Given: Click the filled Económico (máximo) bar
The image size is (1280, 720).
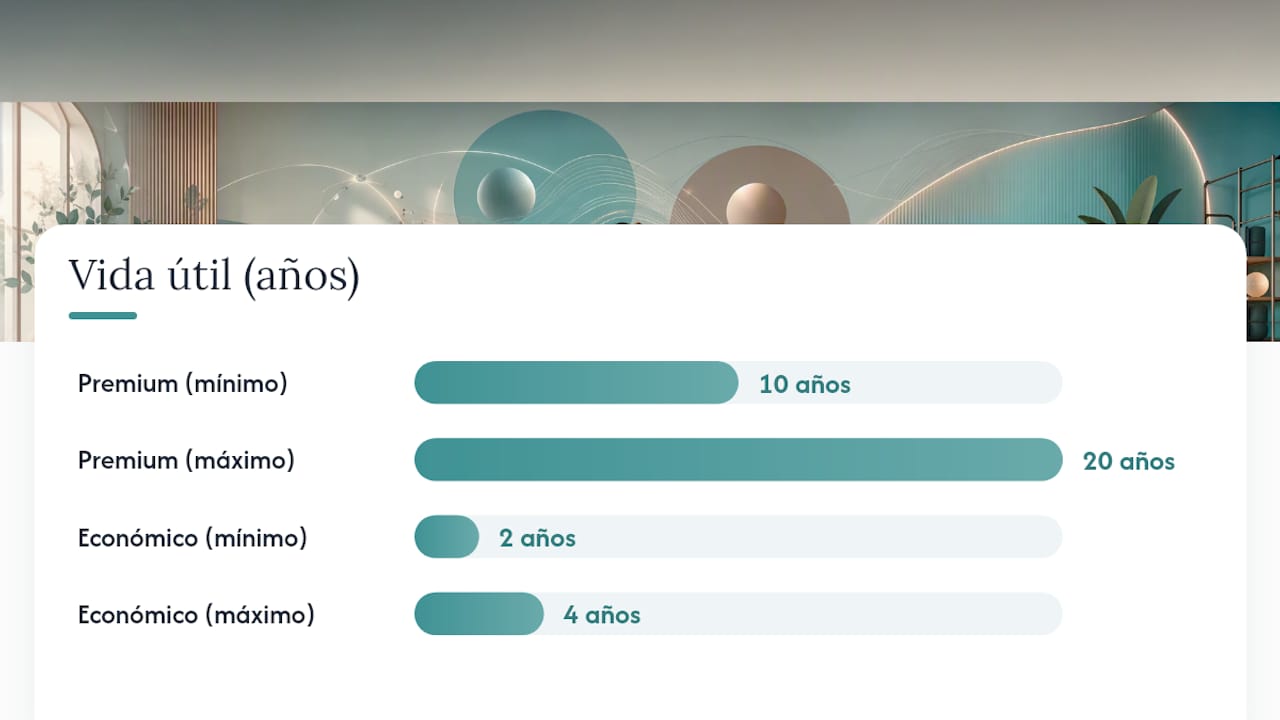Looking at the screenshot, I should pyautogui.click(x=479, y=614).
